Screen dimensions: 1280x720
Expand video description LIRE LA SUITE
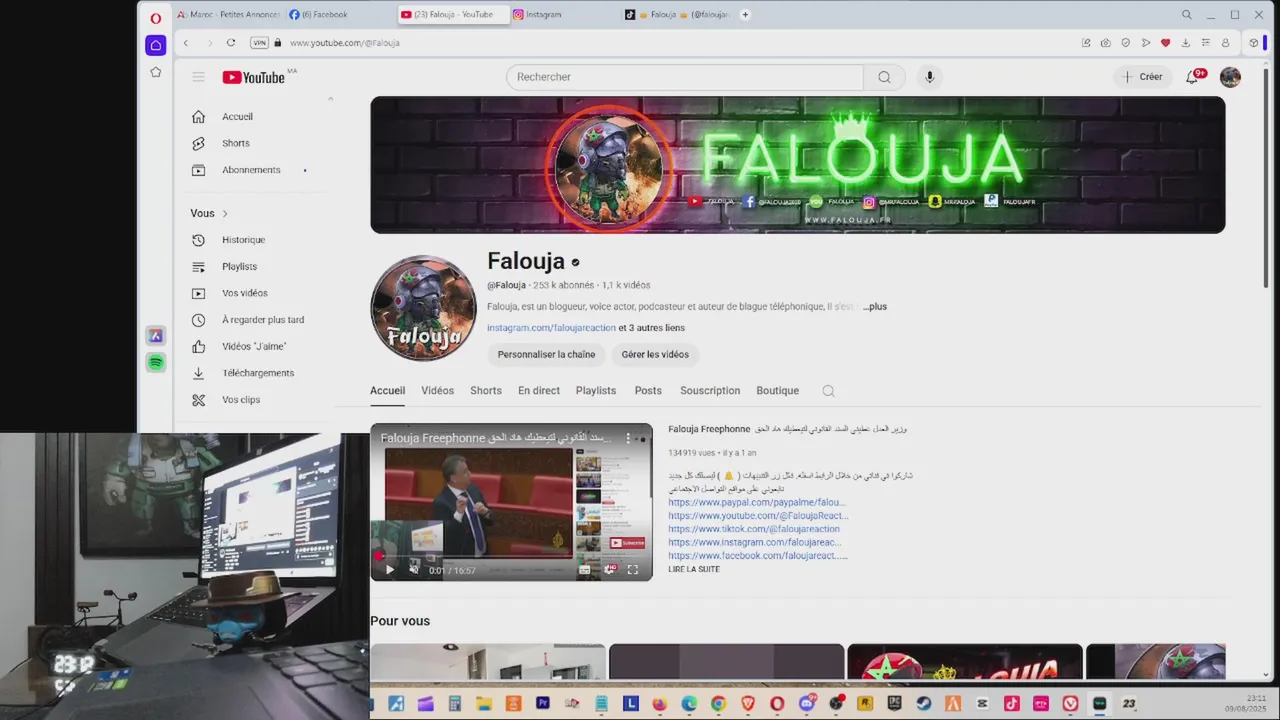[694, 570]
